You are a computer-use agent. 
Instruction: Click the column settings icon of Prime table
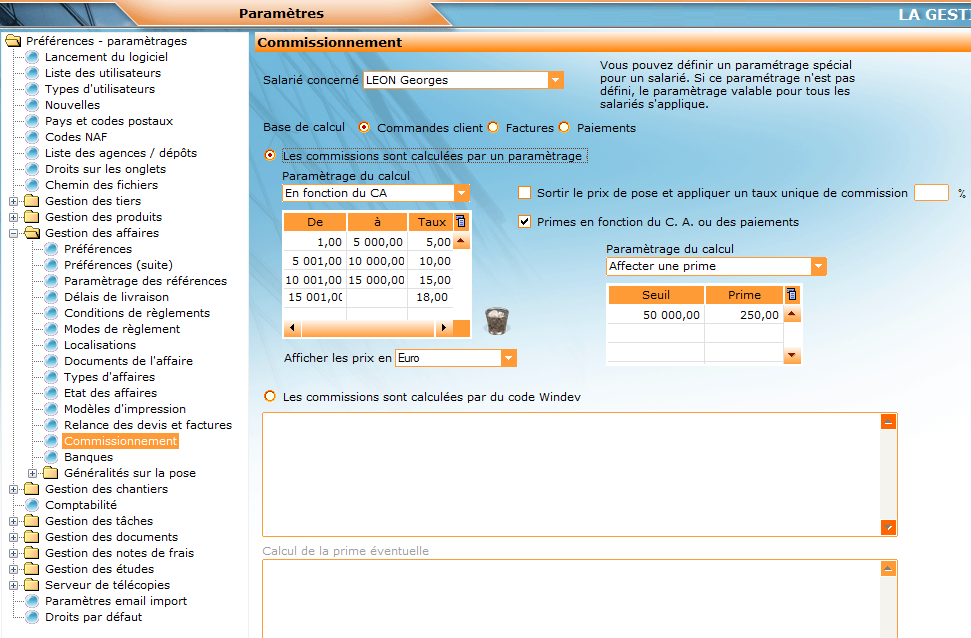coord(791,295)
